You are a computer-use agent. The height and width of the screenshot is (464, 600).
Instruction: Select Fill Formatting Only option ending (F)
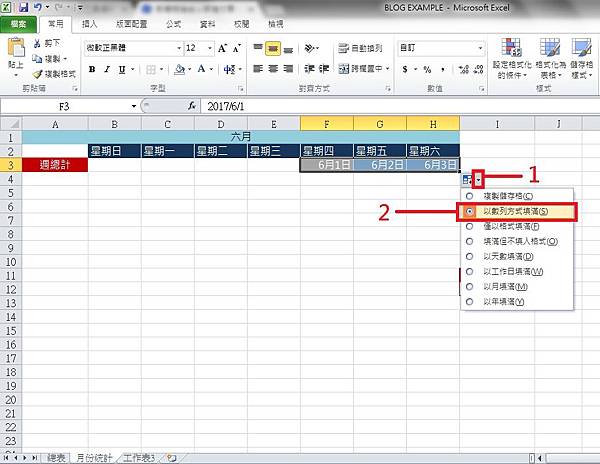coord(469,226)
